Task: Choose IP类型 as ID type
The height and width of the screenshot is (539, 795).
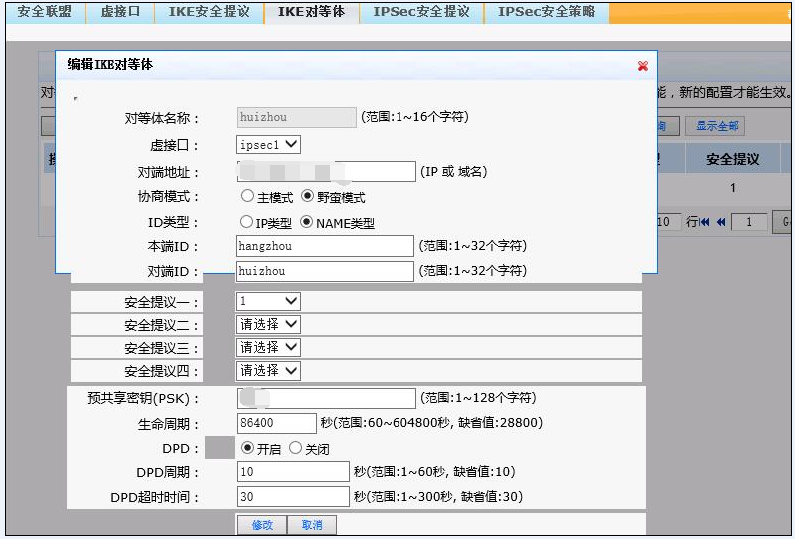Action: tap(246, 222)
